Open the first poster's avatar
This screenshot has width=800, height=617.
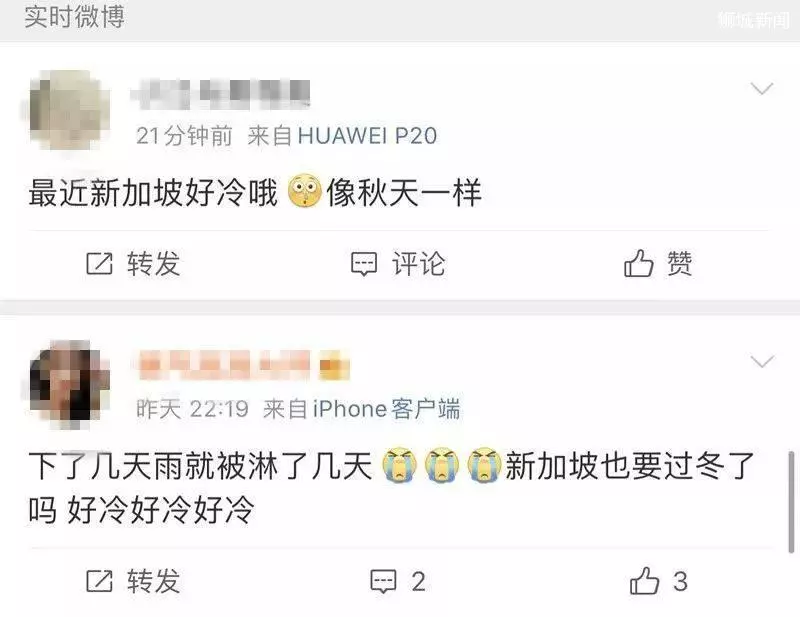click(x=67, y=110)
